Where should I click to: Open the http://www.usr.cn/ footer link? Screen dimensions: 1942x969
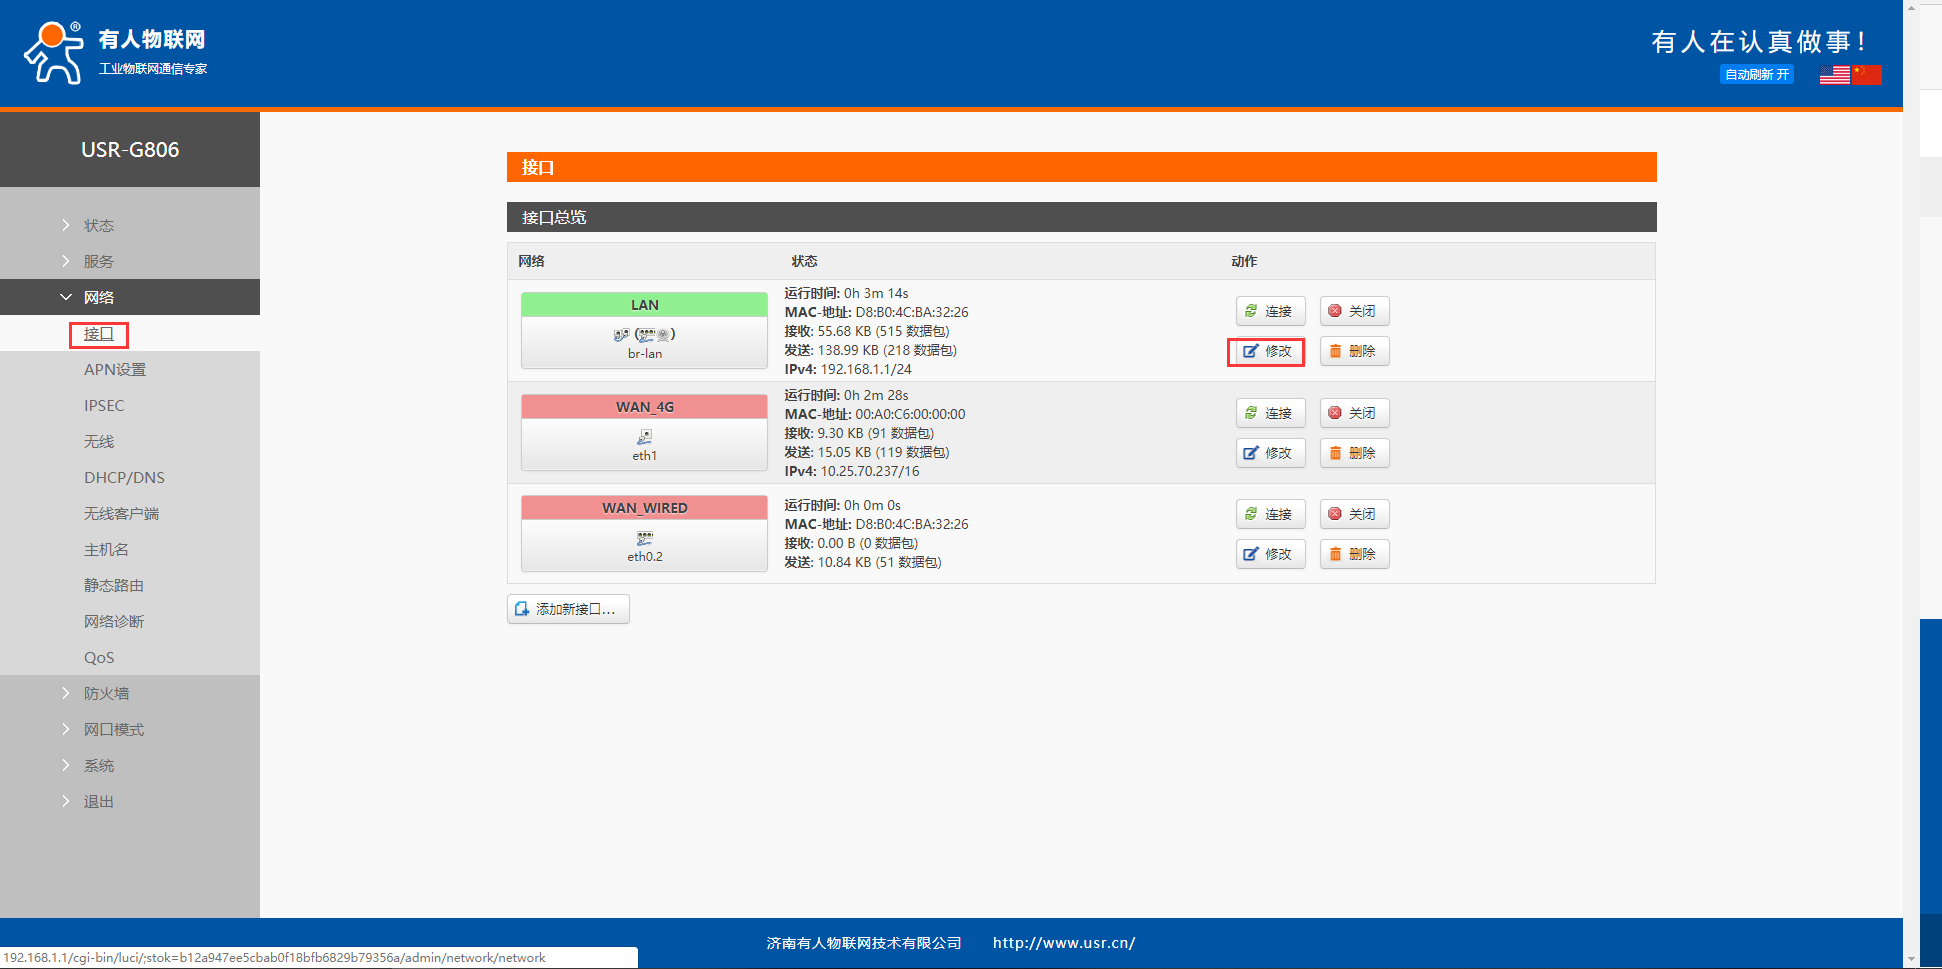click(1063, 943)
